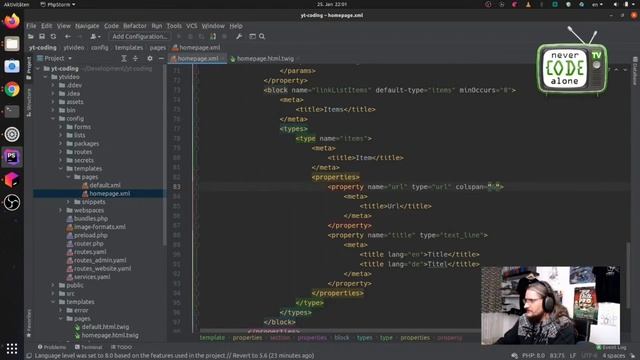Image resolution: width=640 pixels, height=360 pixels.
Task: Open the Run Anything window icon
Action: [252, 36]
